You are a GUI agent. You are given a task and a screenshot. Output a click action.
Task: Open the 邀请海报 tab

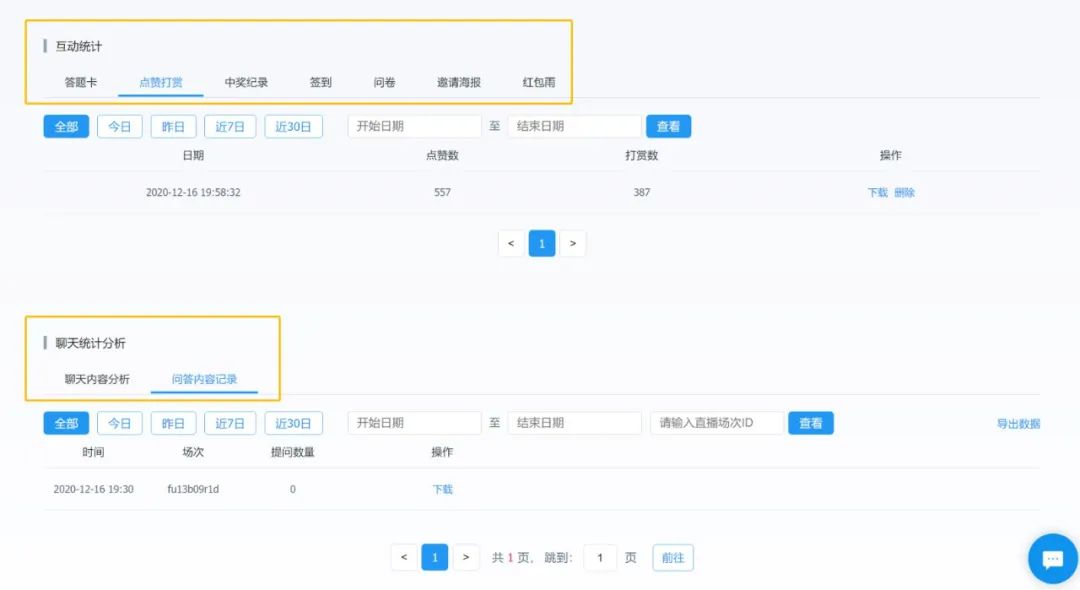click(x=459, y=82)
